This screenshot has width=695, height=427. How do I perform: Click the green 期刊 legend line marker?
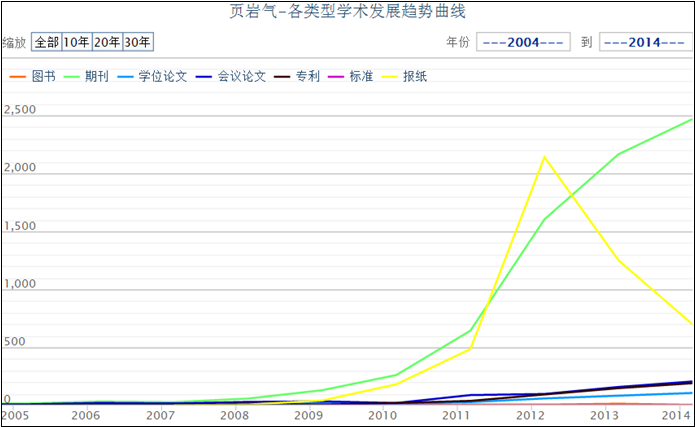[x=71, y=77]
